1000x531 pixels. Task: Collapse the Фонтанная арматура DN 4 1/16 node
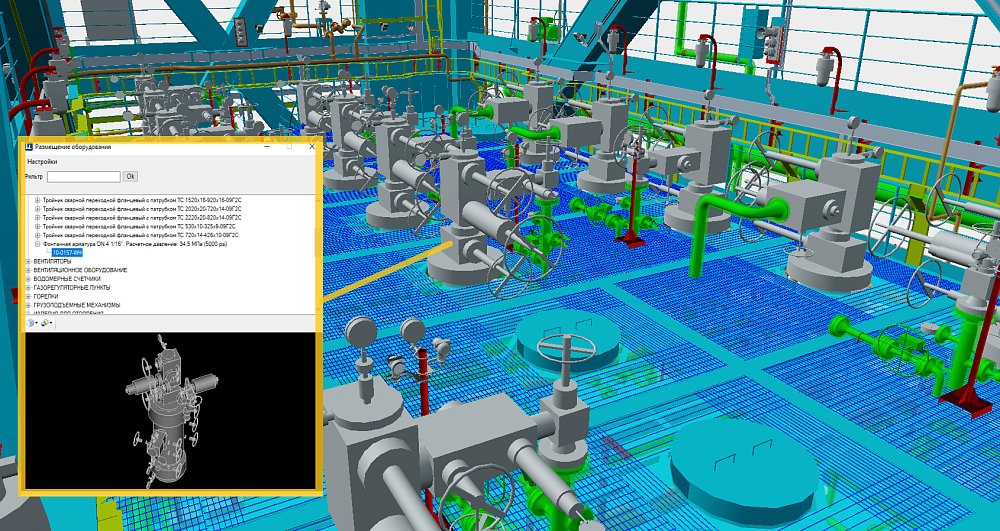(37, 243)
